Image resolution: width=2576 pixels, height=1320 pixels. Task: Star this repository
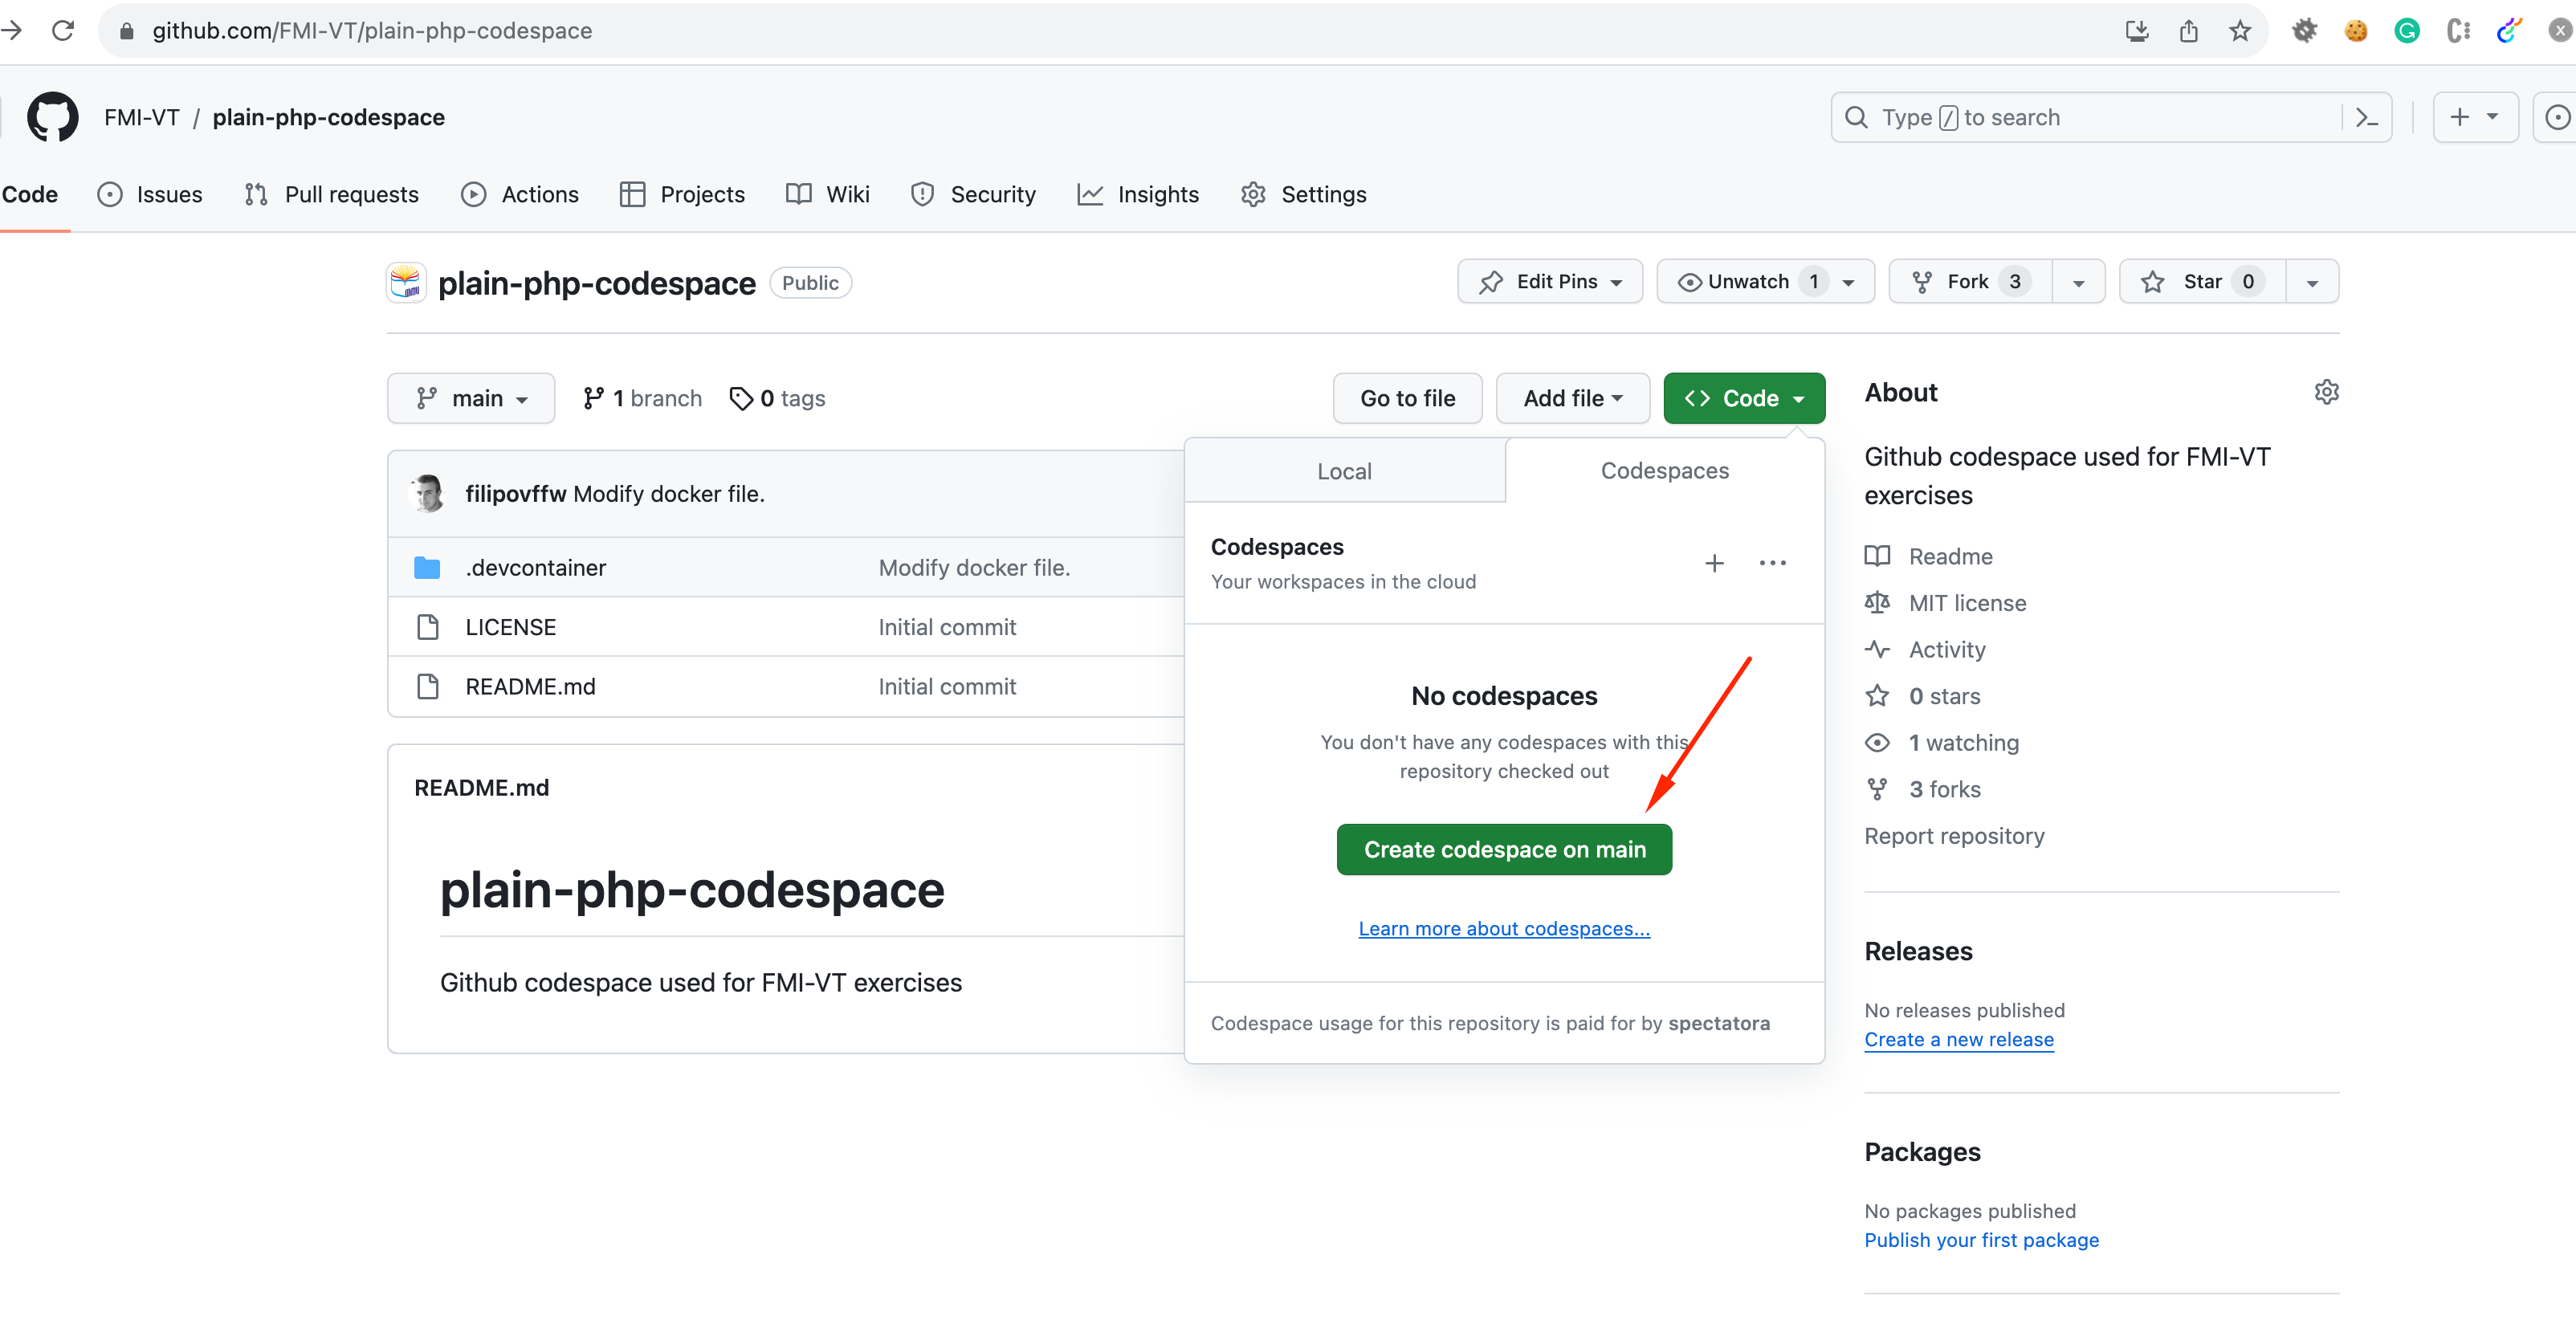[2203, 281]
